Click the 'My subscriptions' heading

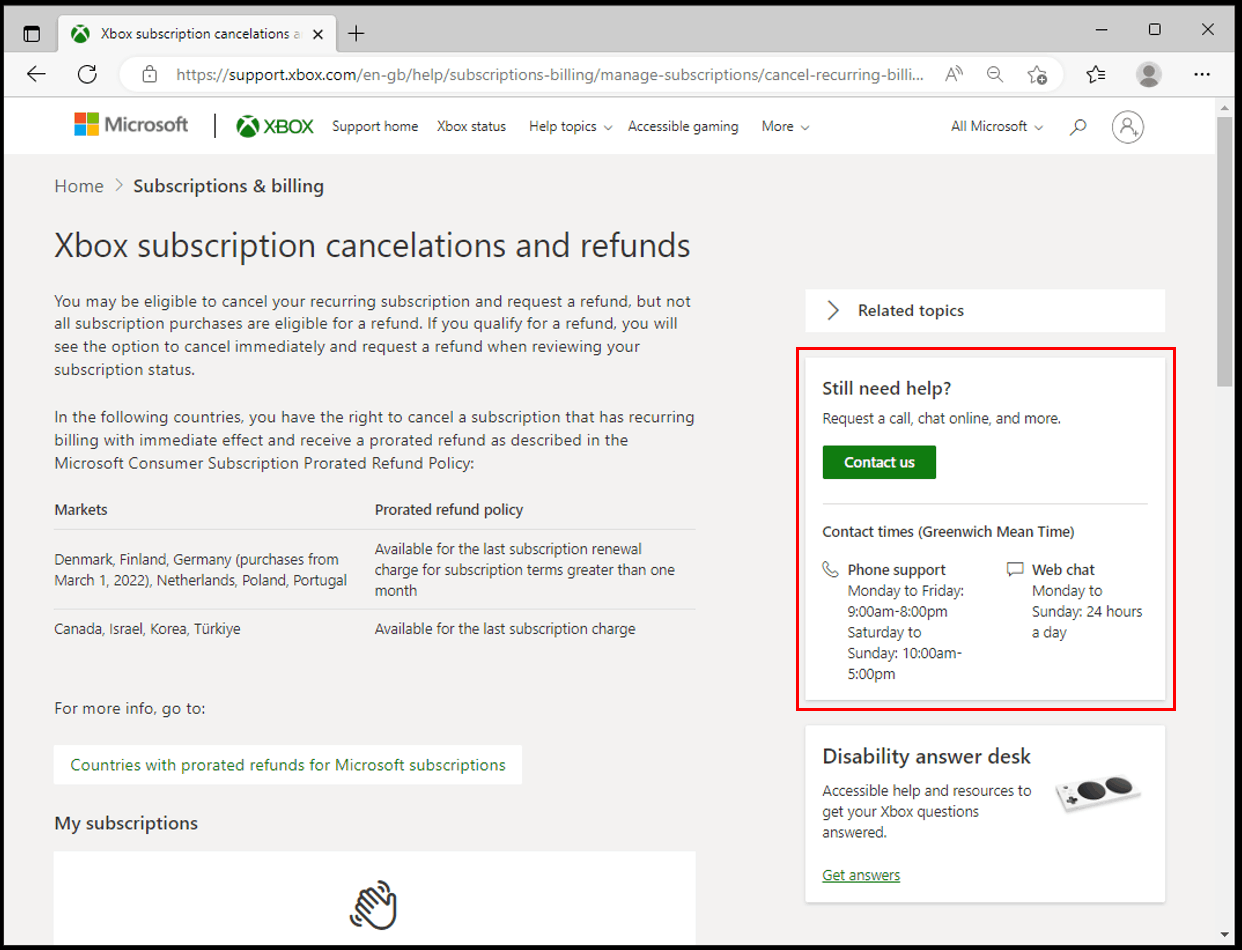tap(126, 823)
